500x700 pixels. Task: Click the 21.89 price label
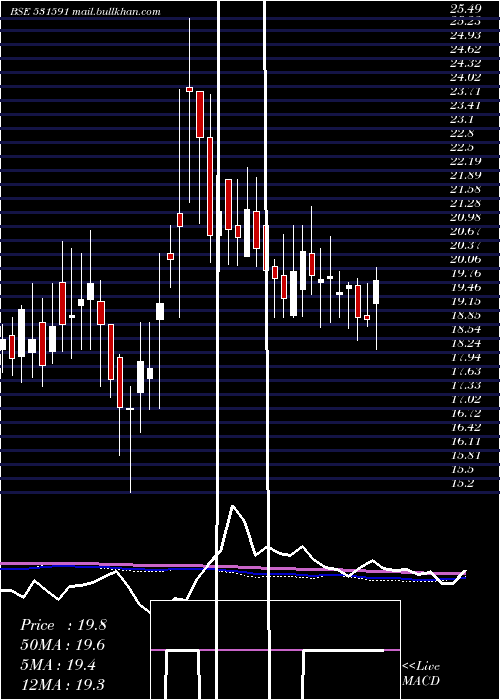(466, 175)
